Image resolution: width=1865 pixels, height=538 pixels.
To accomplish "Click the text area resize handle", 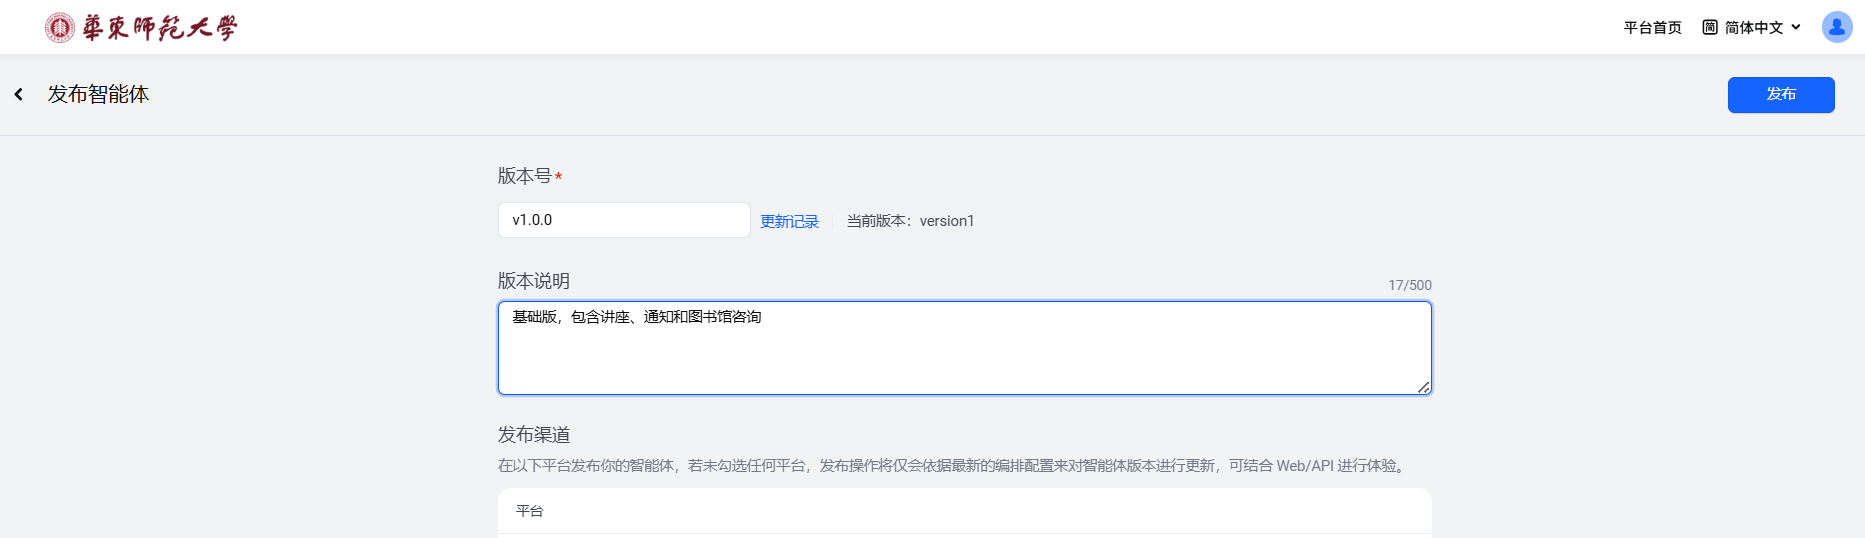I will pos(1423,387).
